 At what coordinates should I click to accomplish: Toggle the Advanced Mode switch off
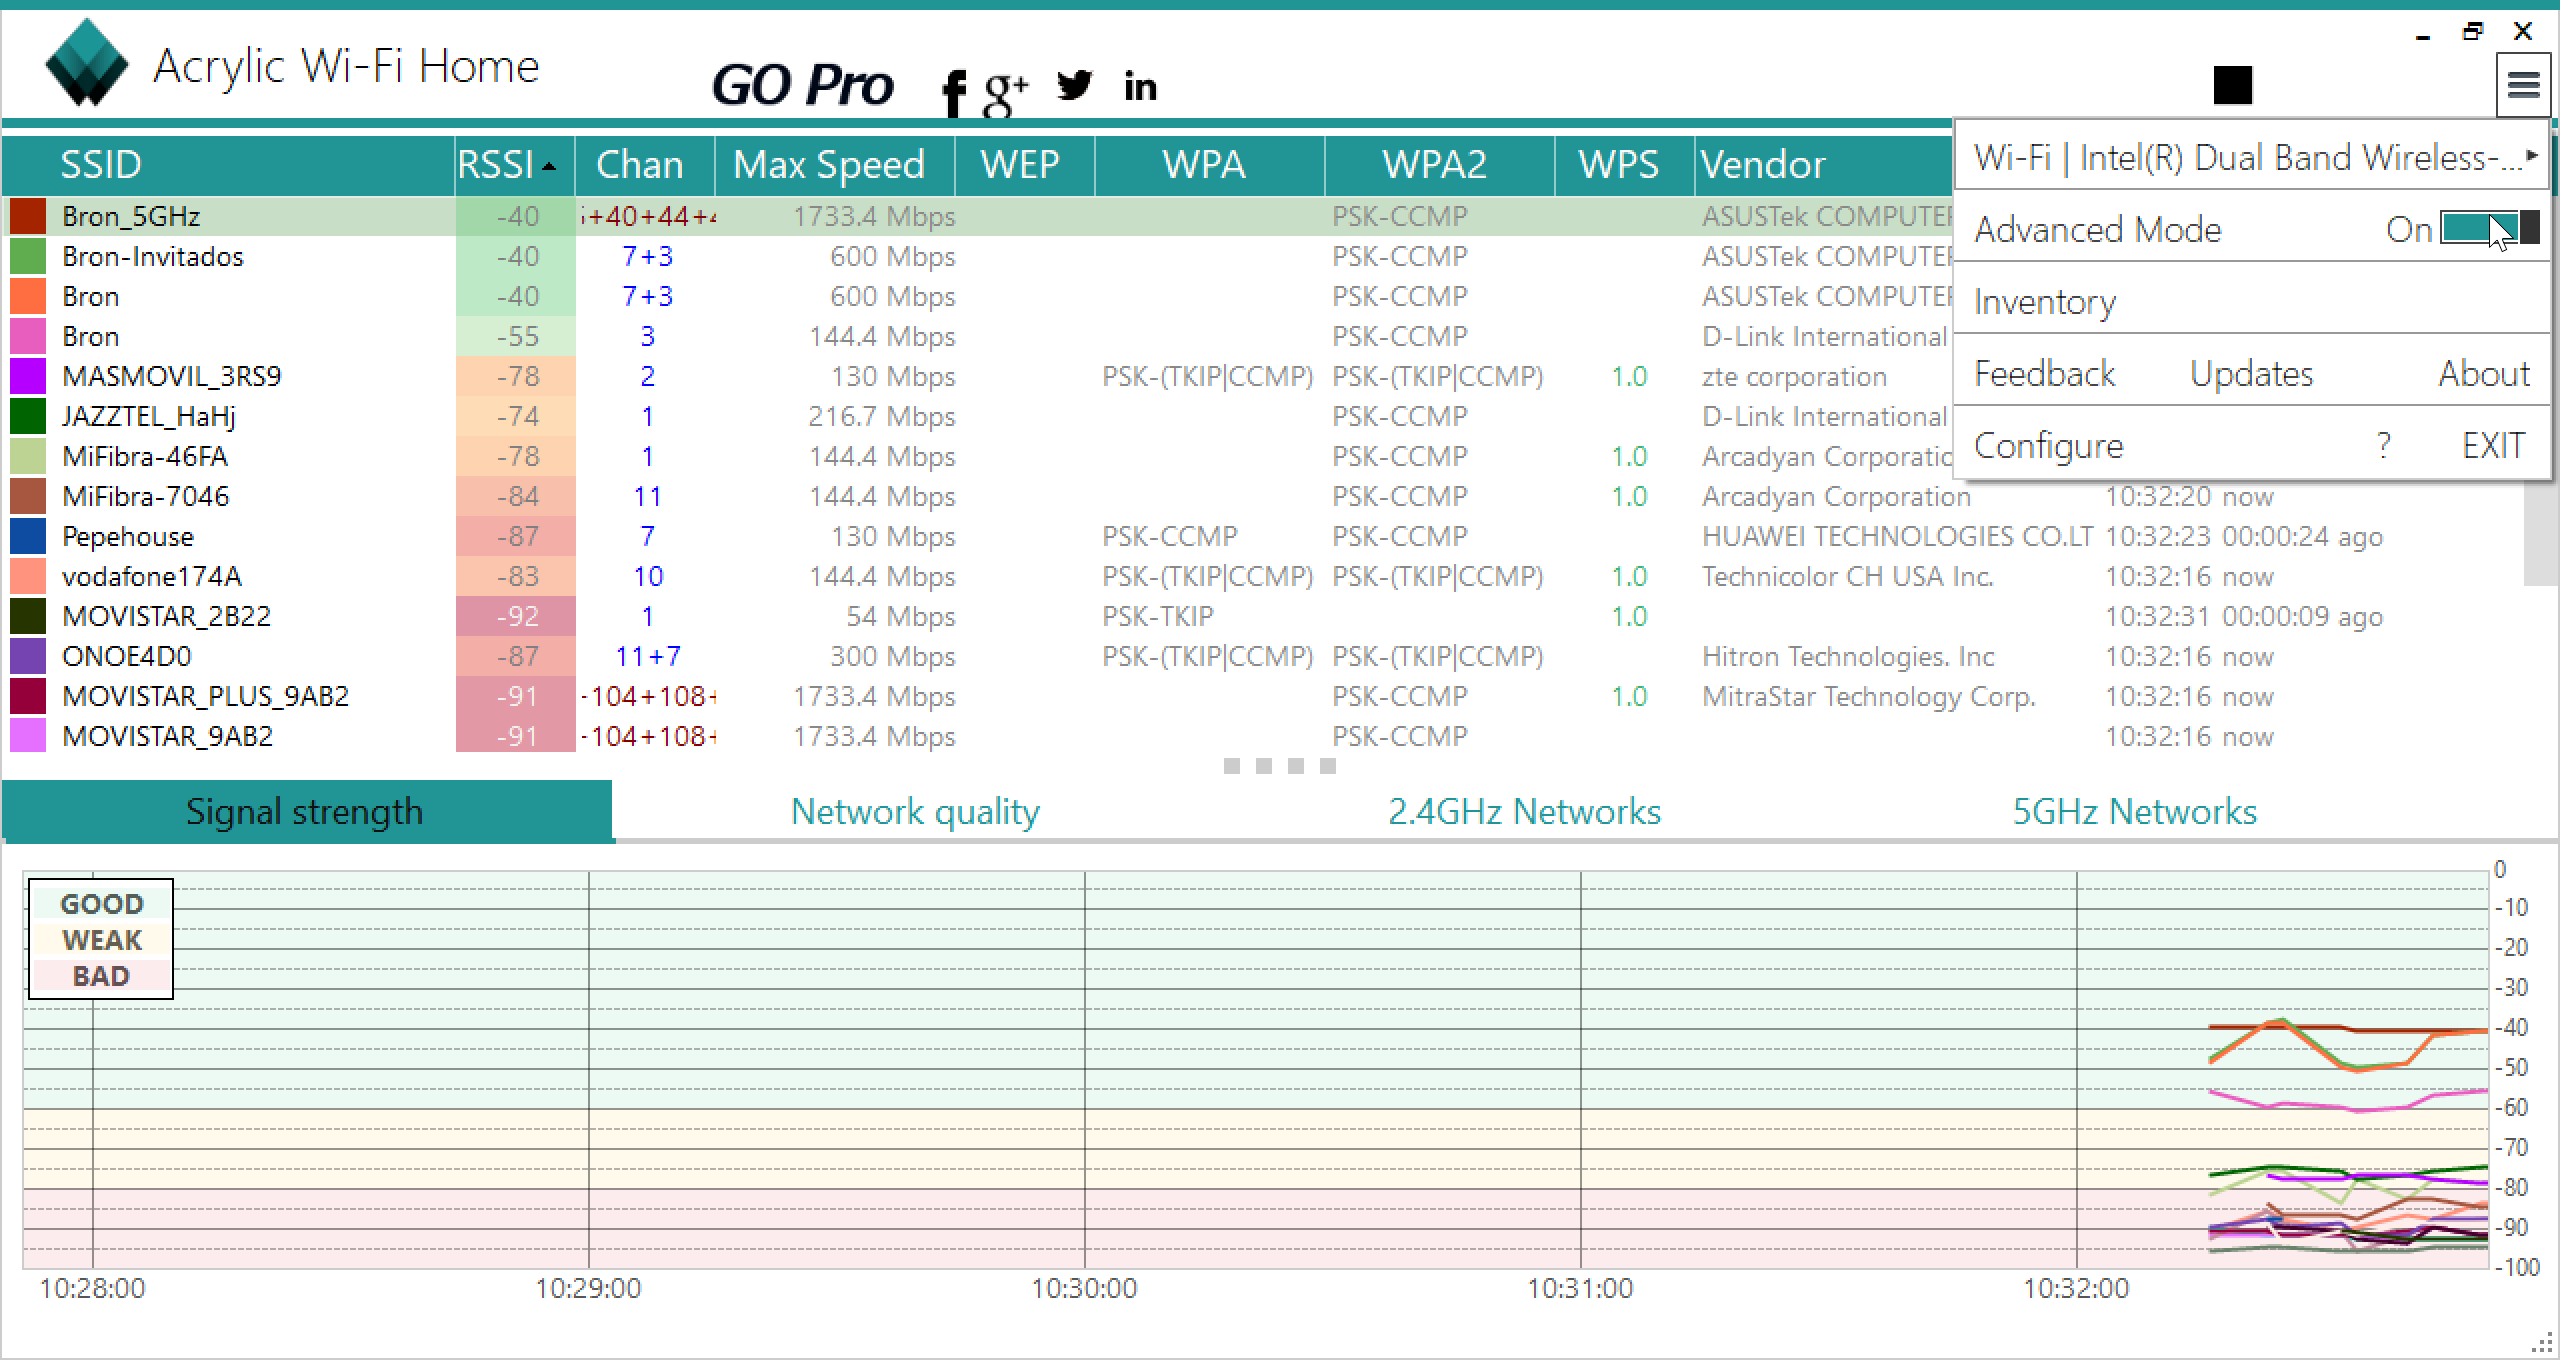click(x=2488, y=229)
